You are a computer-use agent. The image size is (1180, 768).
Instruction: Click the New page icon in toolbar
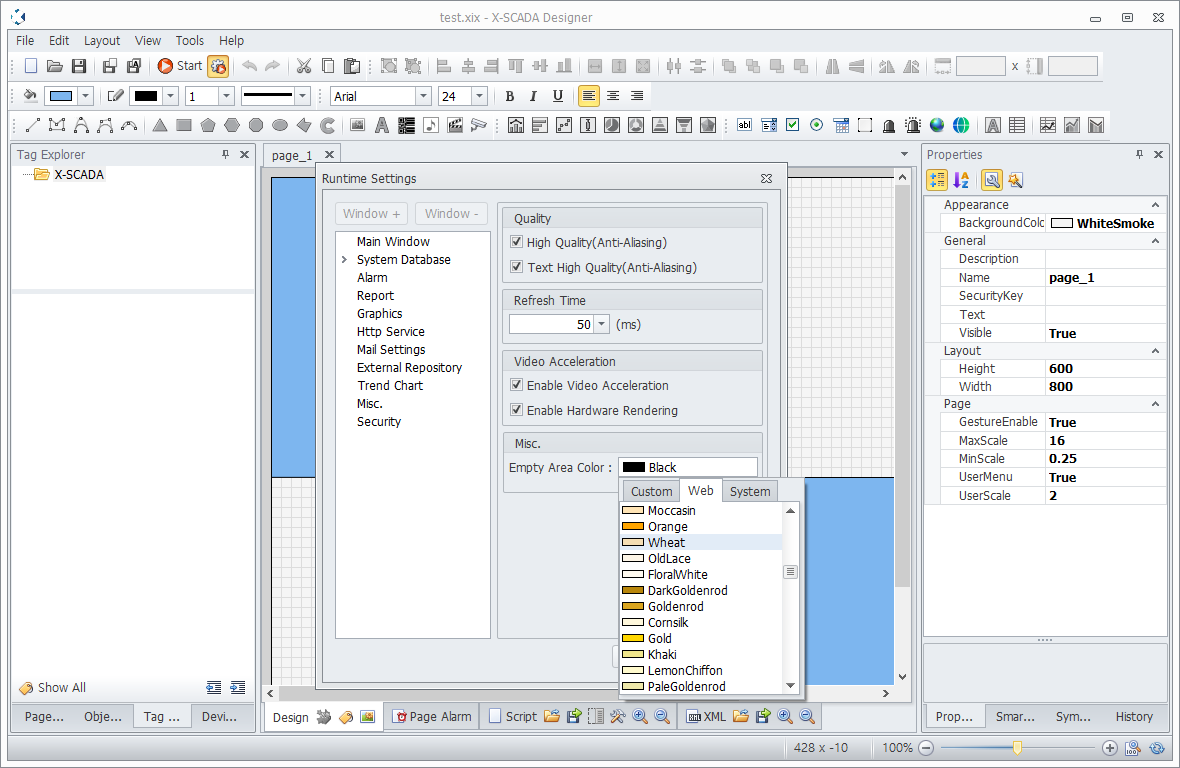31,66
